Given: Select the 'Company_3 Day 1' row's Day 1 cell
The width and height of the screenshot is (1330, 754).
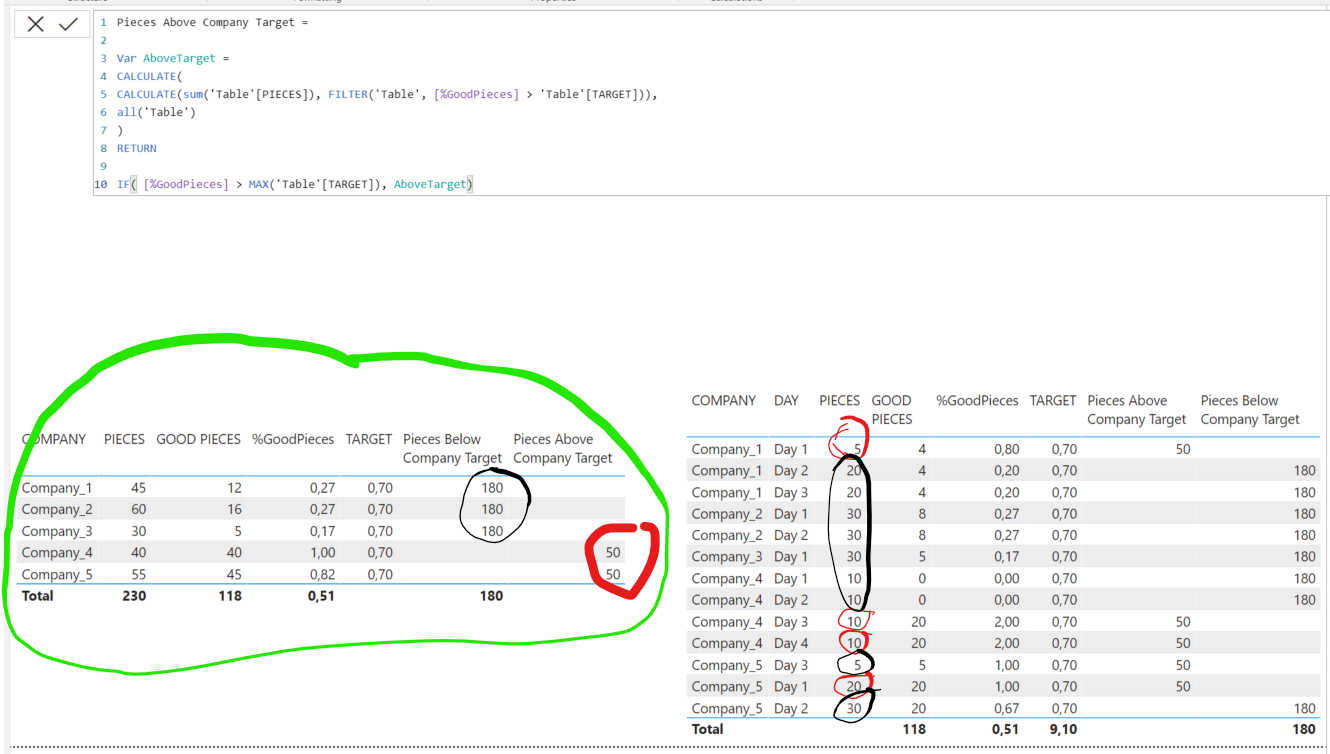Looking at the screenshot, I should [x=791, y=557].
